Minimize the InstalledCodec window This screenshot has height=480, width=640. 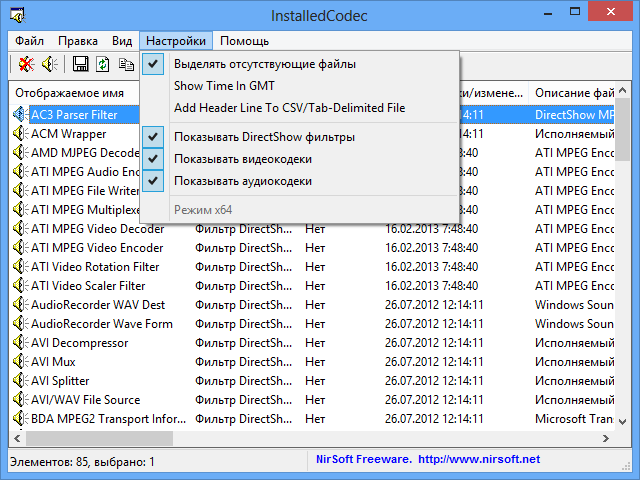[x=548, y=12]
